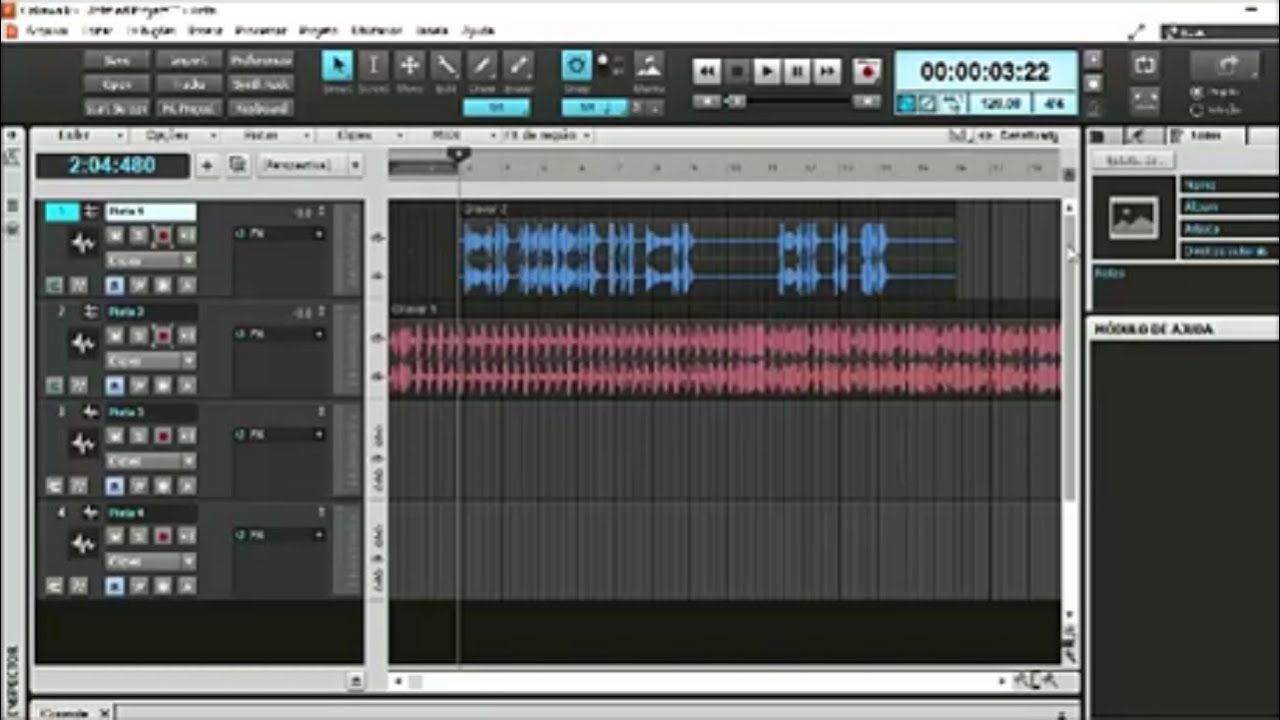Viewport: 1280px width, 720px height.
Task: Click the Preferences button in toolbar
Action: click(261, 61)
